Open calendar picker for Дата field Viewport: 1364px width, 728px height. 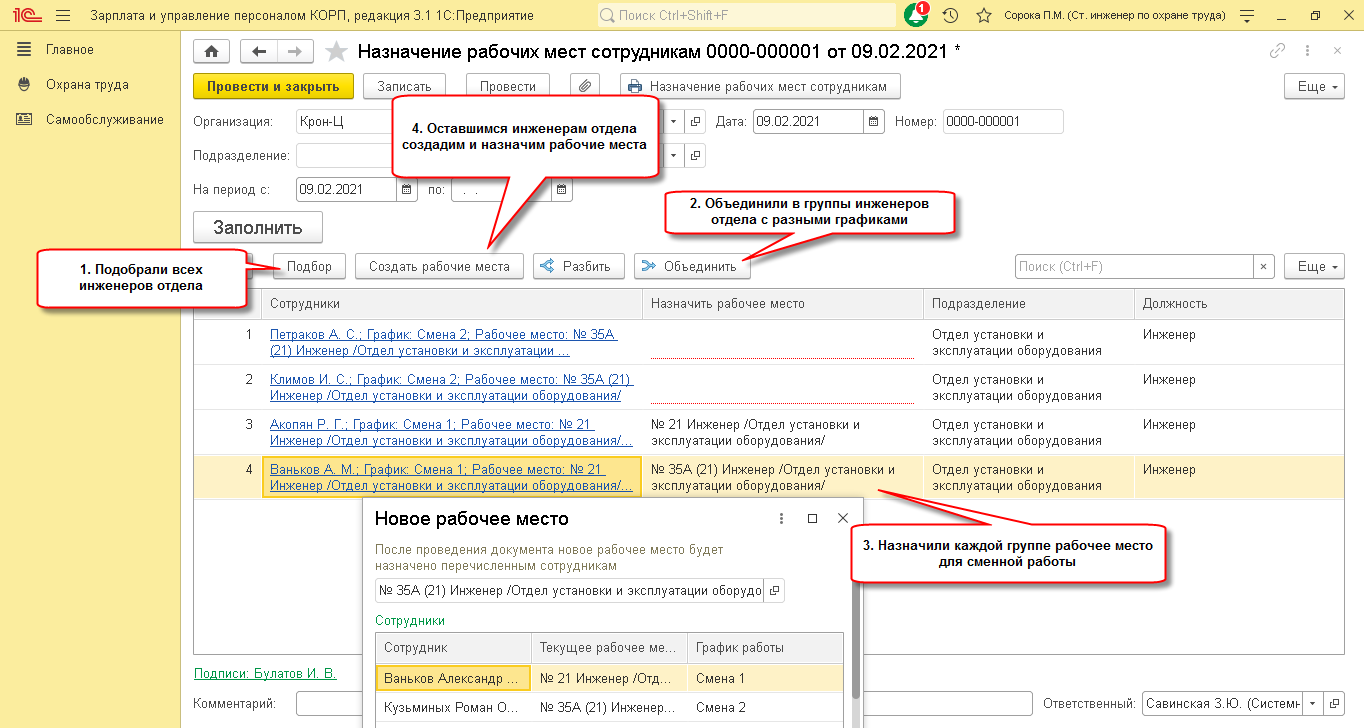pos(875,122)
